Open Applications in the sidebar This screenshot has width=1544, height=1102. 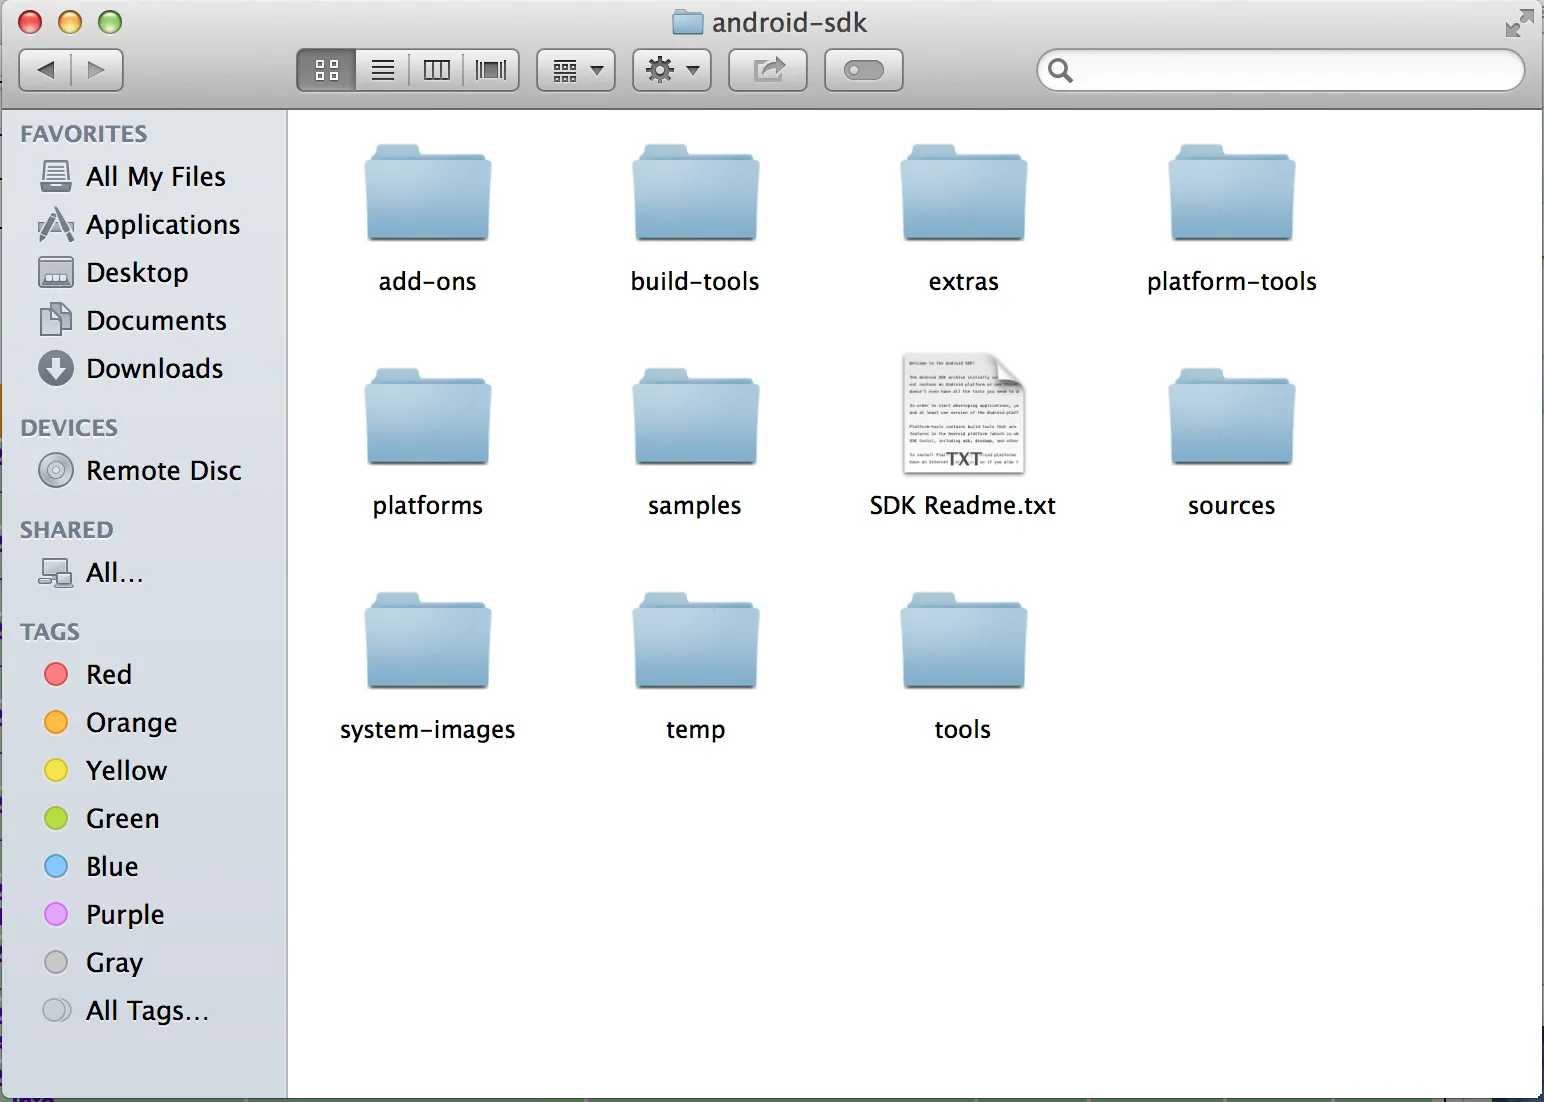[x=144, y=225]
